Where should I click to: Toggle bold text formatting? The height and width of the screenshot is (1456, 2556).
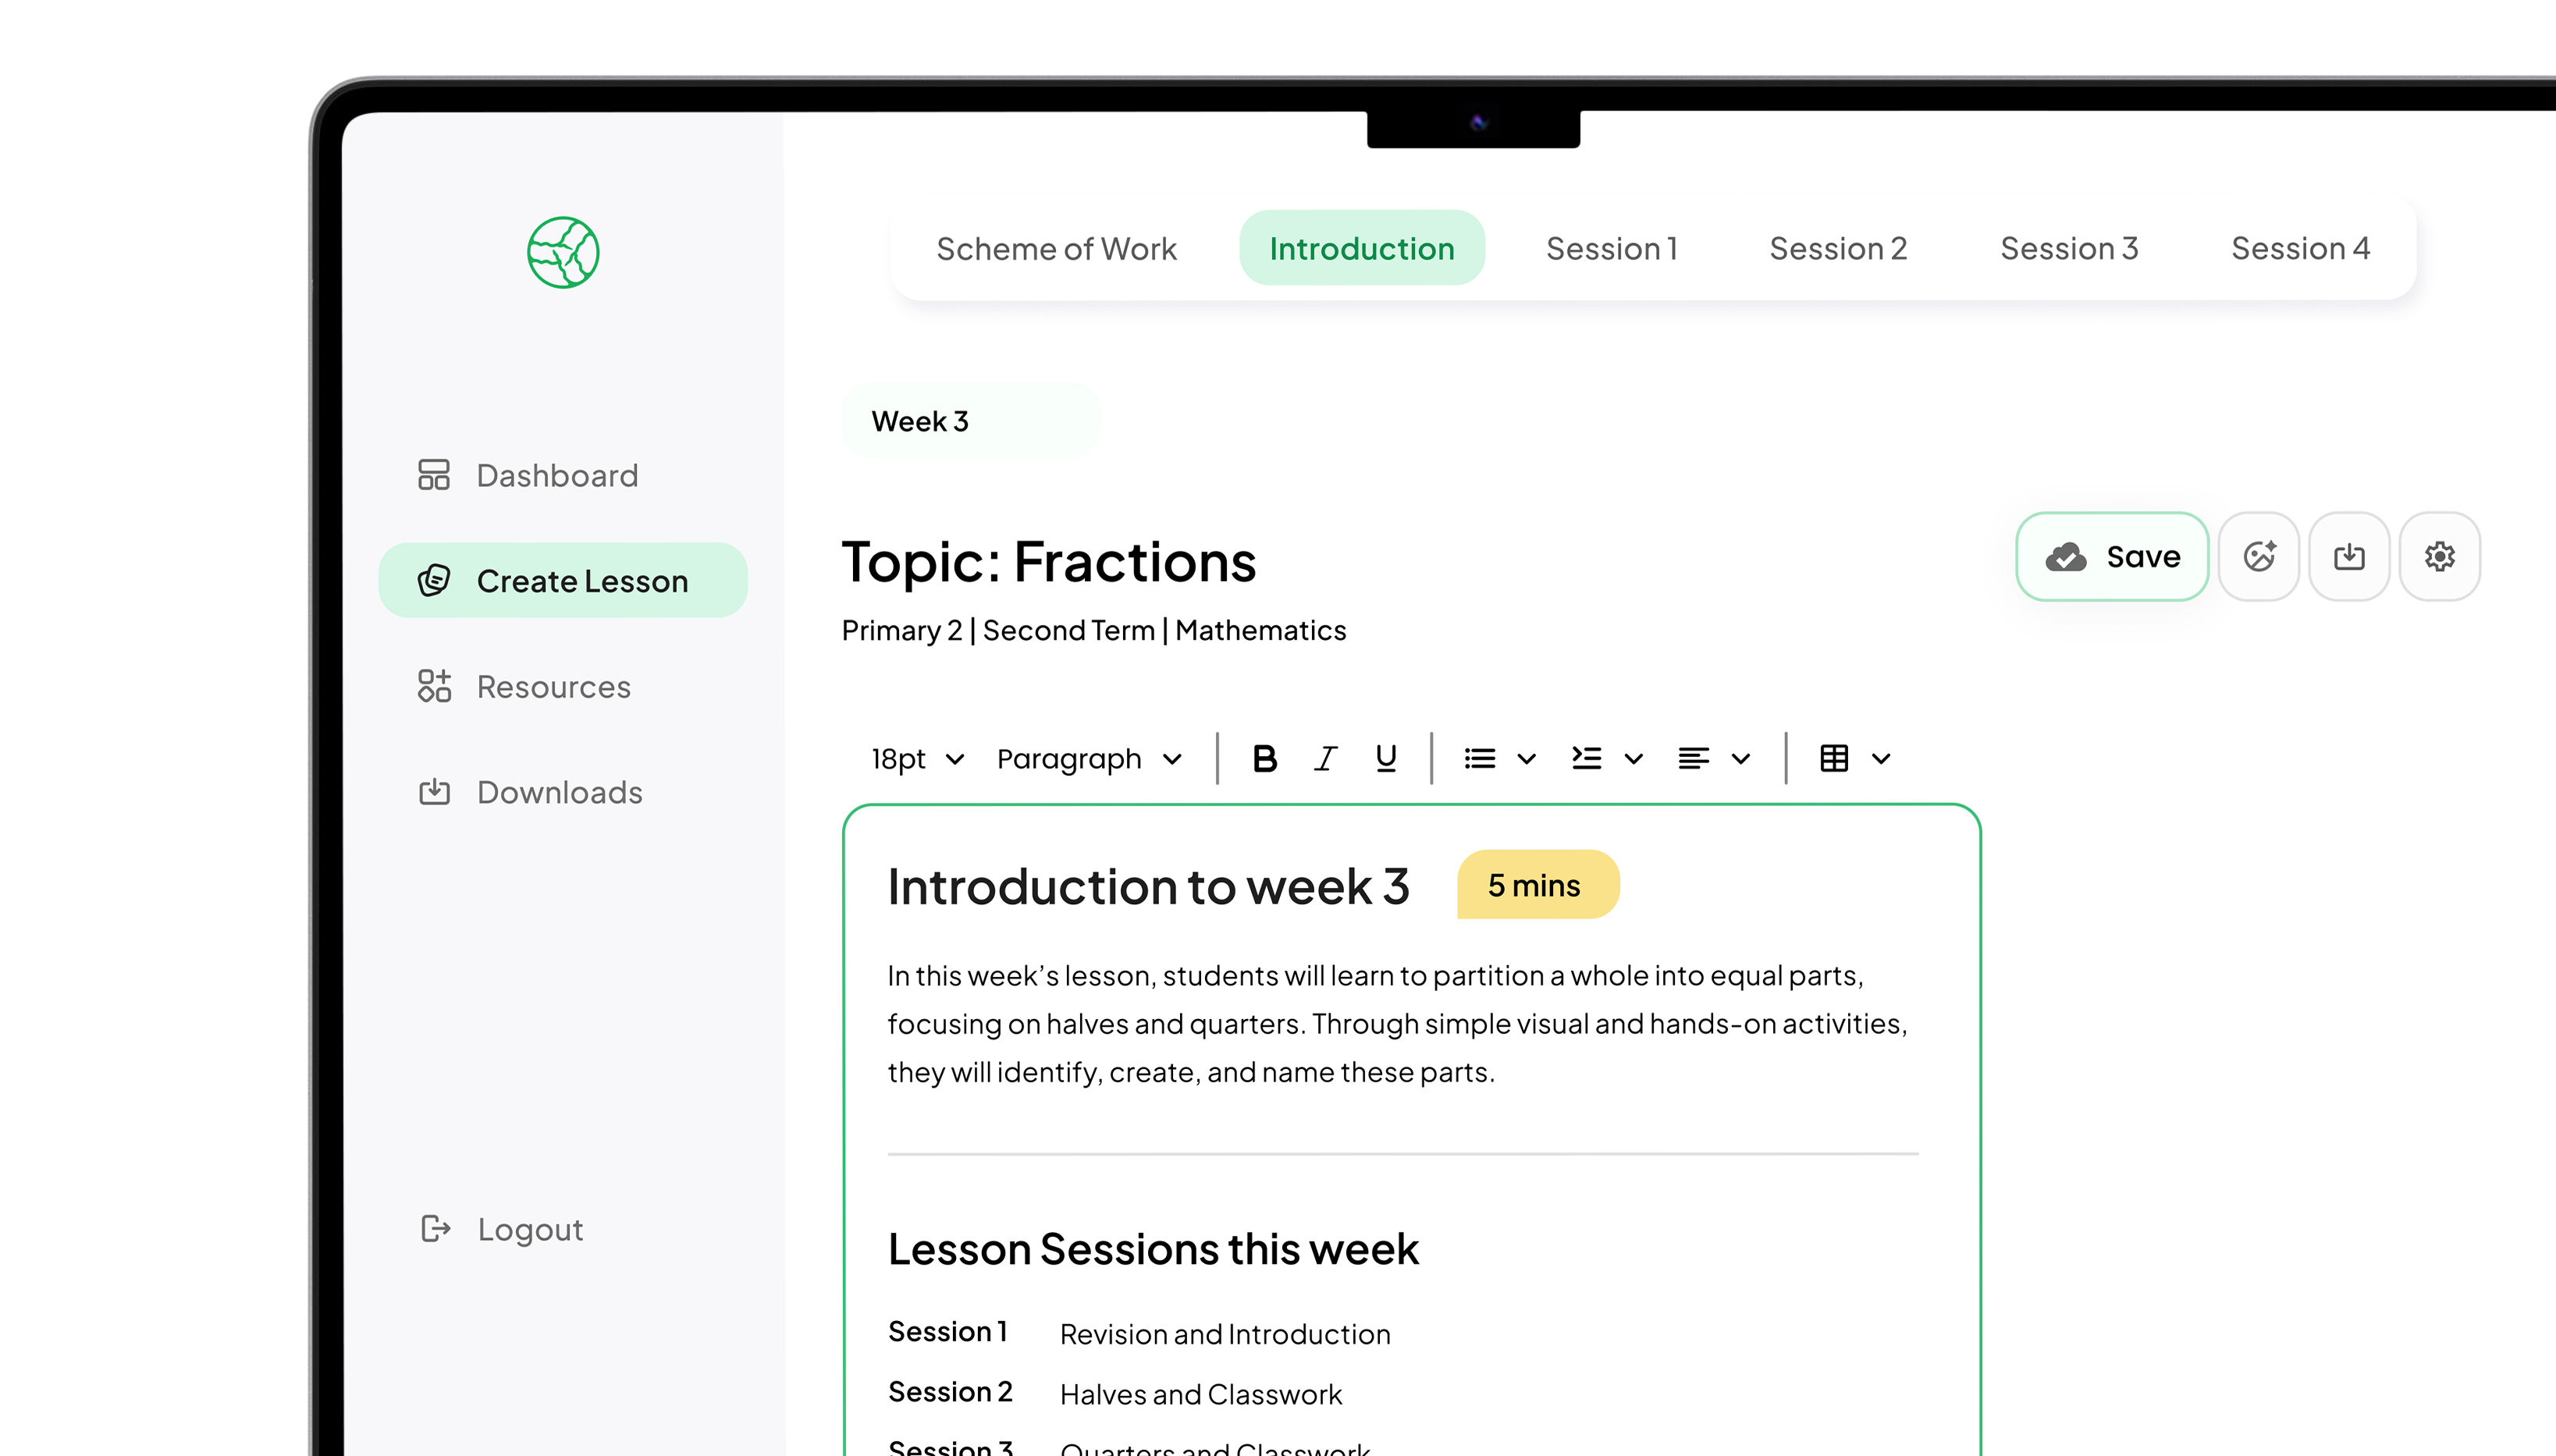(x=1264, y=759)
